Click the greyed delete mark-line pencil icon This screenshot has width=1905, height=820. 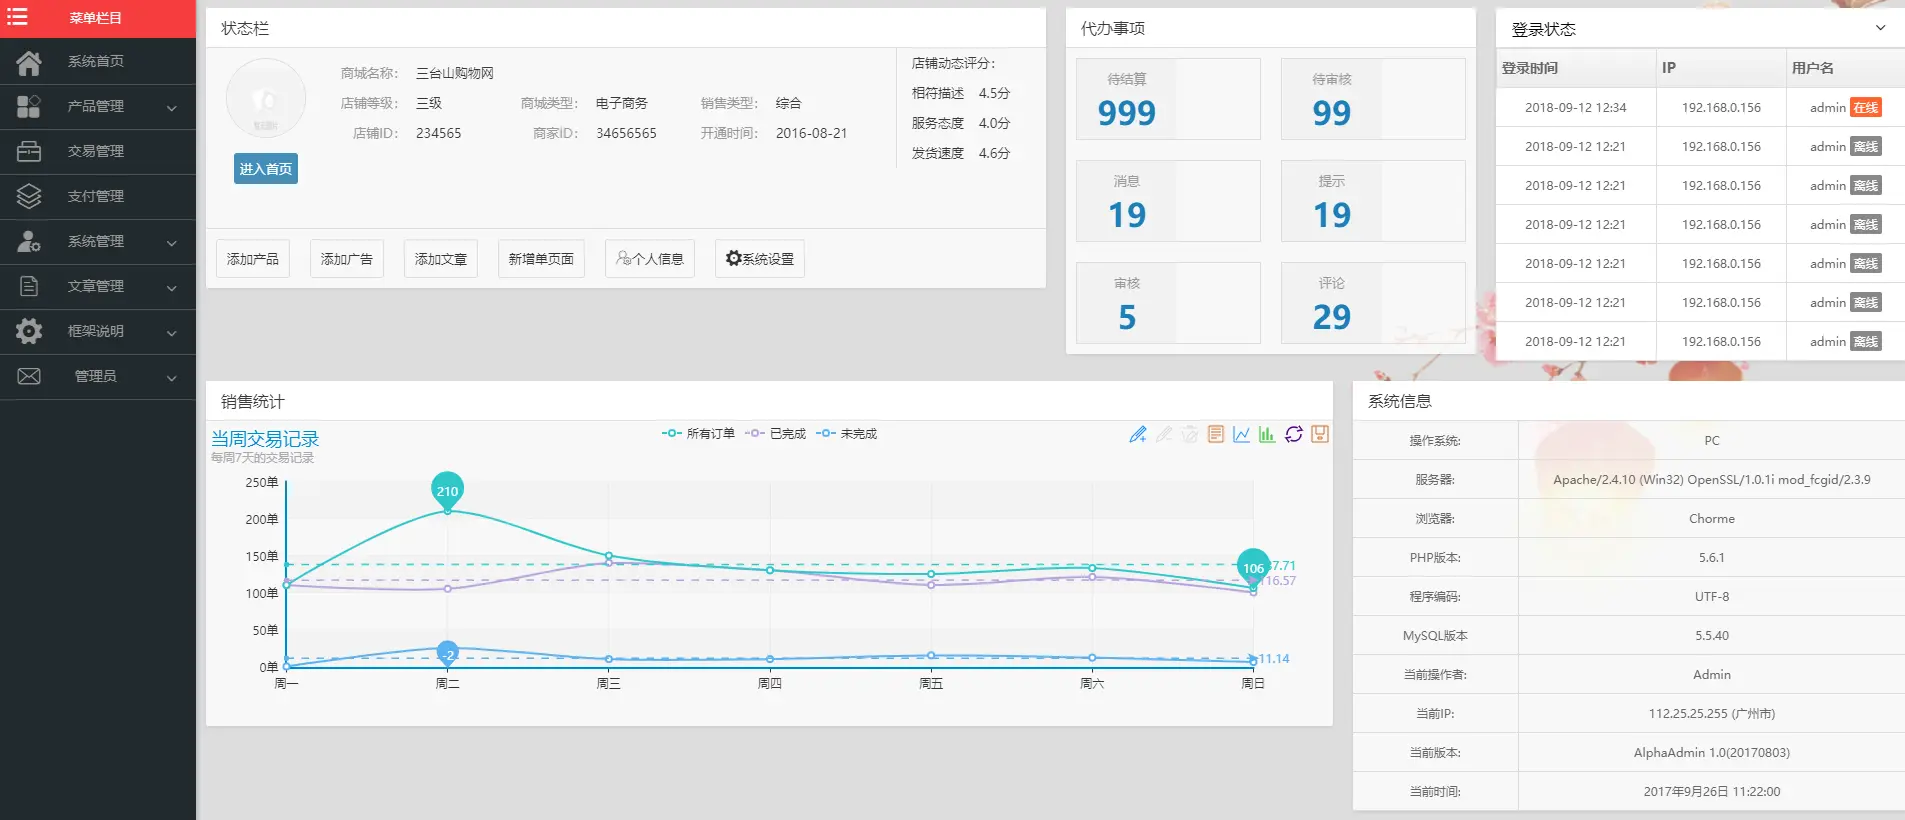point(1164,434)
